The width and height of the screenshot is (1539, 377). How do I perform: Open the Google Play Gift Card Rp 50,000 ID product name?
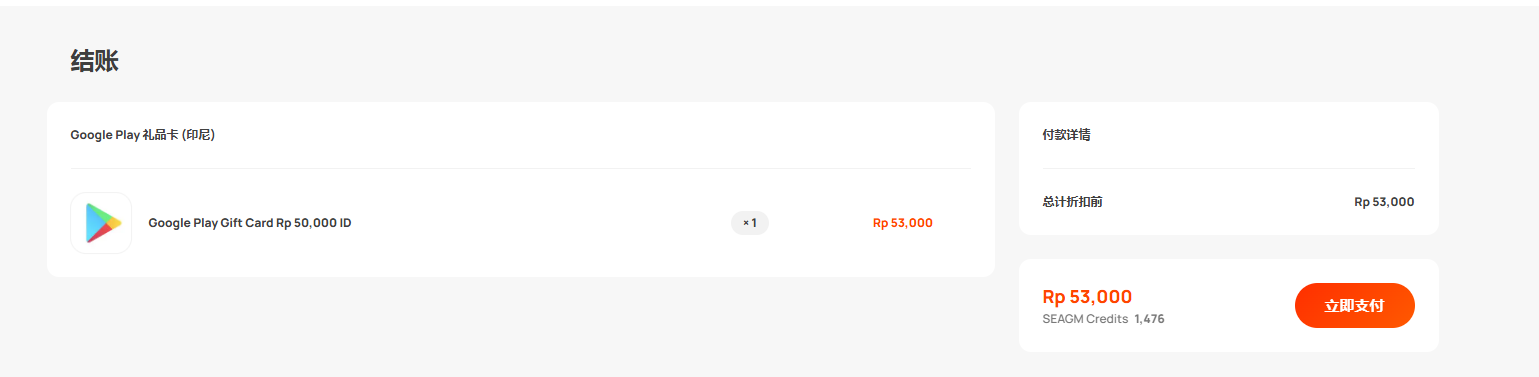[x=250, y=223]
